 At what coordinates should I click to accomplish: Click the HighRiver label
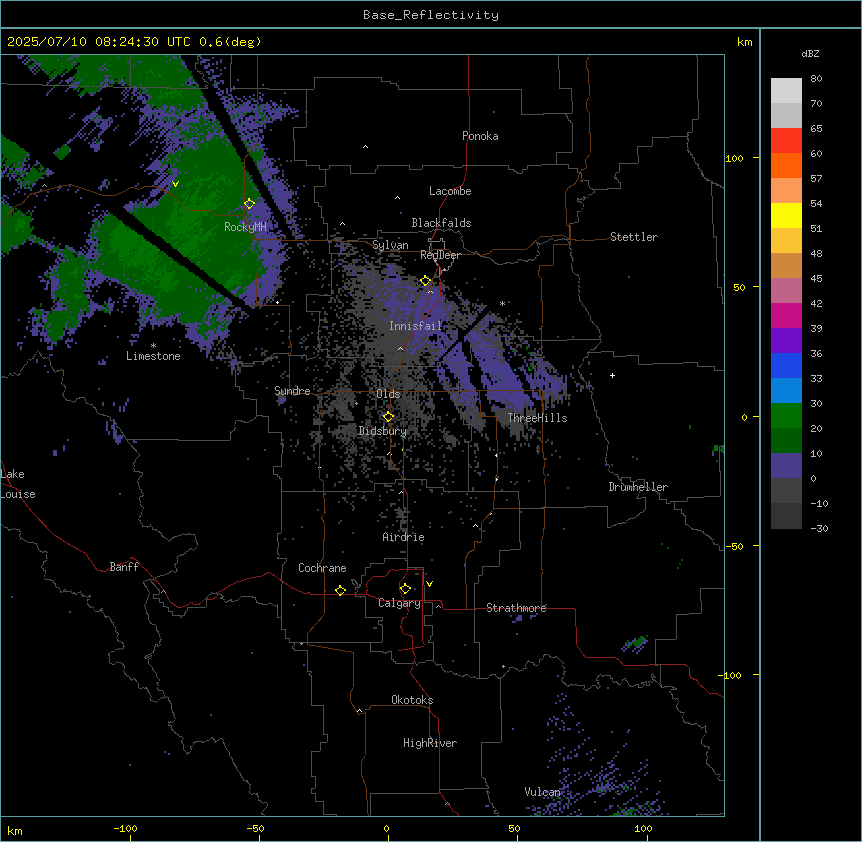[430, 743]
